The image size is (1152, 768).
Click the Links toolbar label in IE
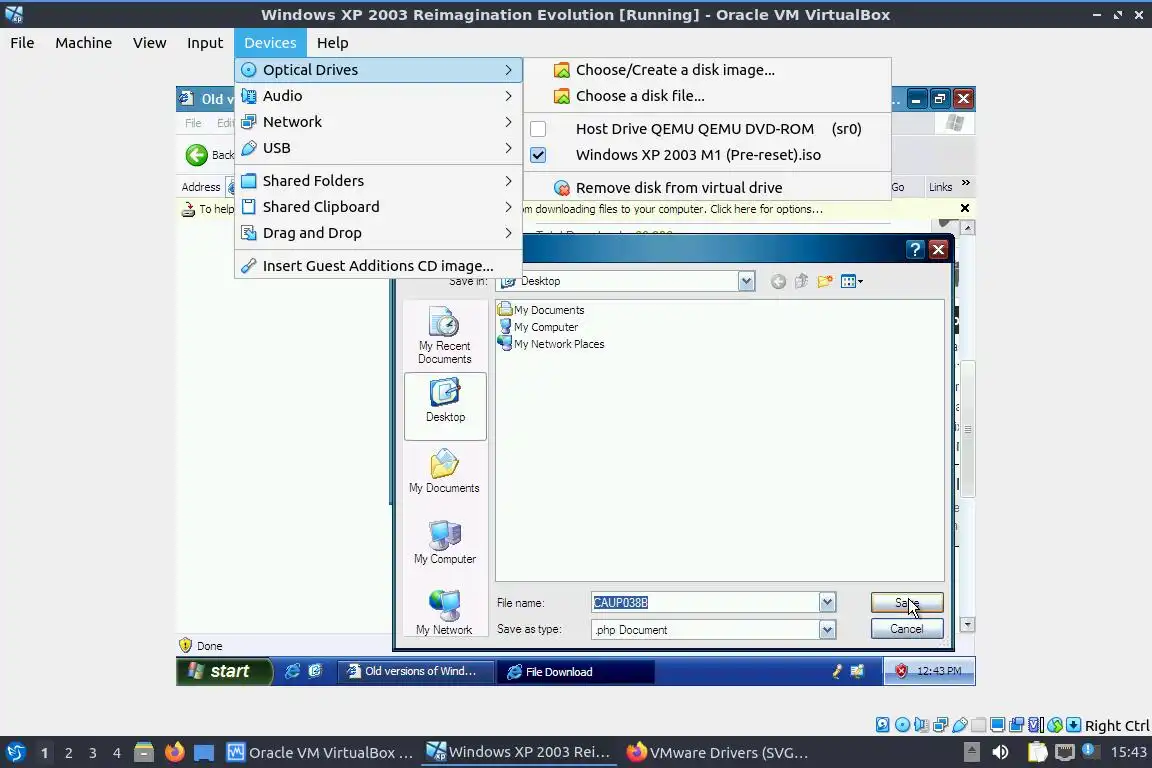(940, 187)
